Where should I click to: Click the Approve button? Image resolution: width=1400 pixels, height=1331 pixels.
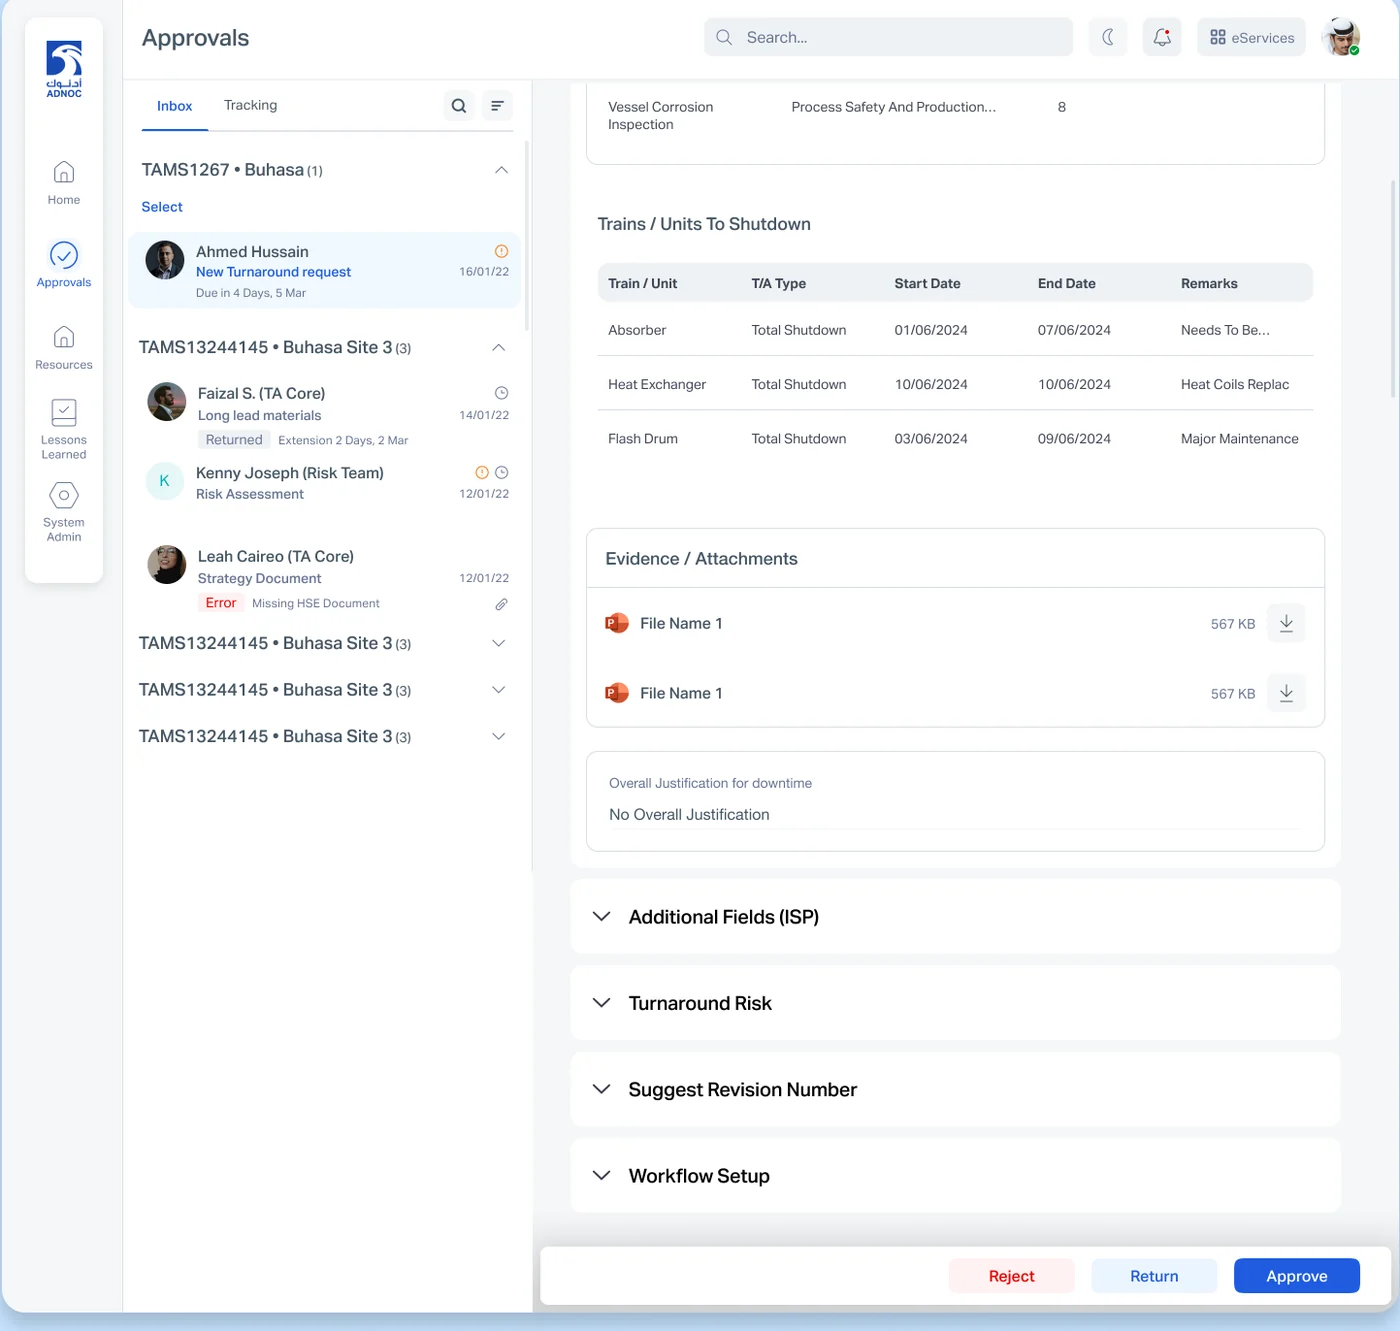tap(1297, 1276)
